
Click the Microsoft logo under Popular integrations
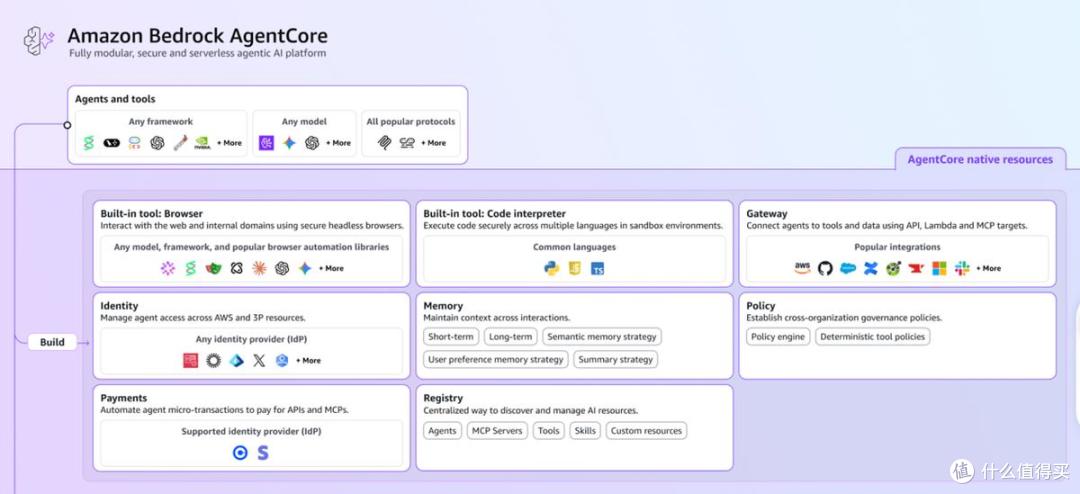(x=939, y=268)
